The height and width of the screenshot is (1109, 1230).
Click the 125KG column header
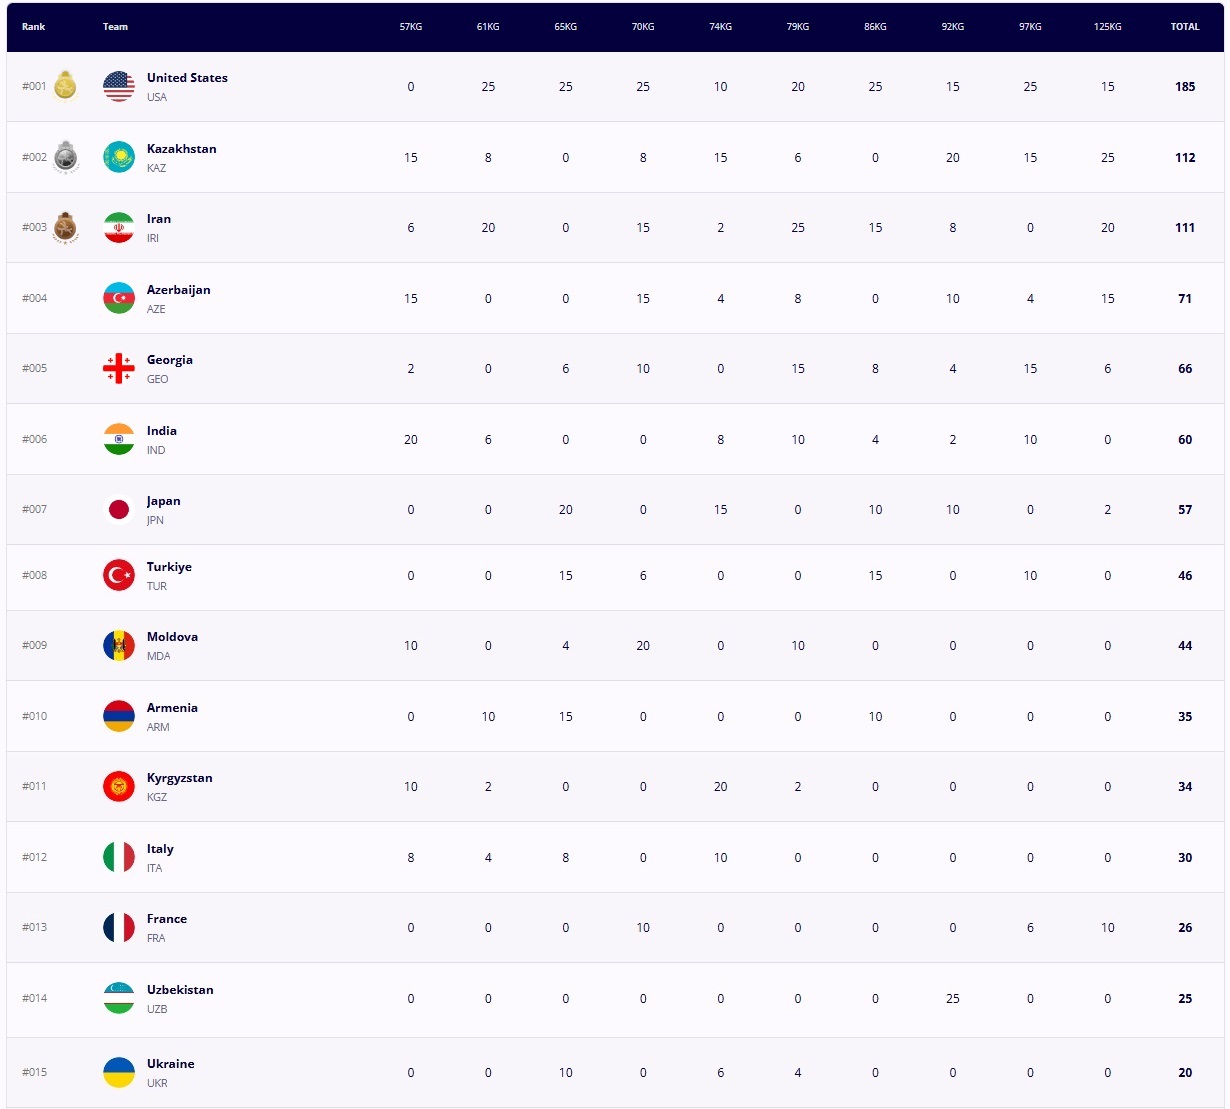(x=1107, y=27)
